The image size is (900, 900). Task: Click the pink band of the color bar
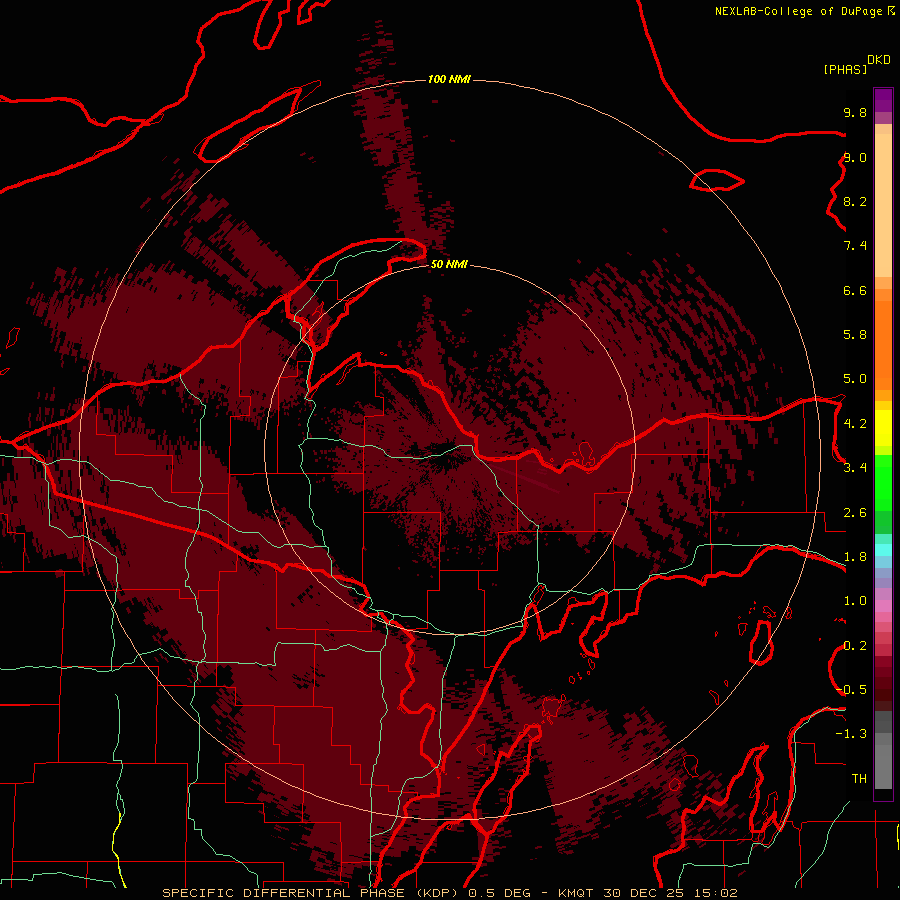tap(883, 606)
